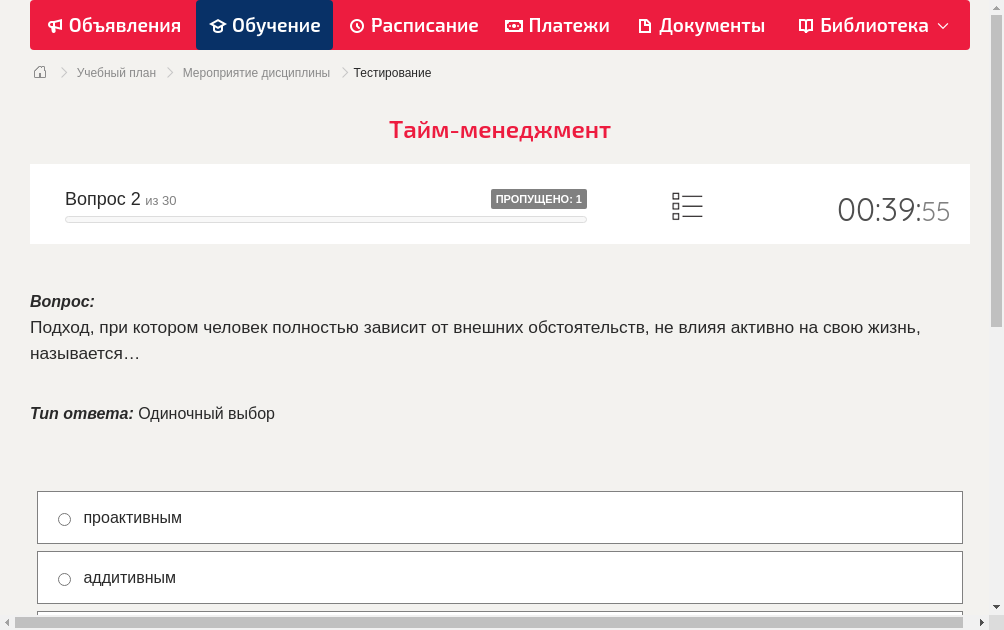Open the Платежи section
The image size is (1004, 630).
pos(557,25)
